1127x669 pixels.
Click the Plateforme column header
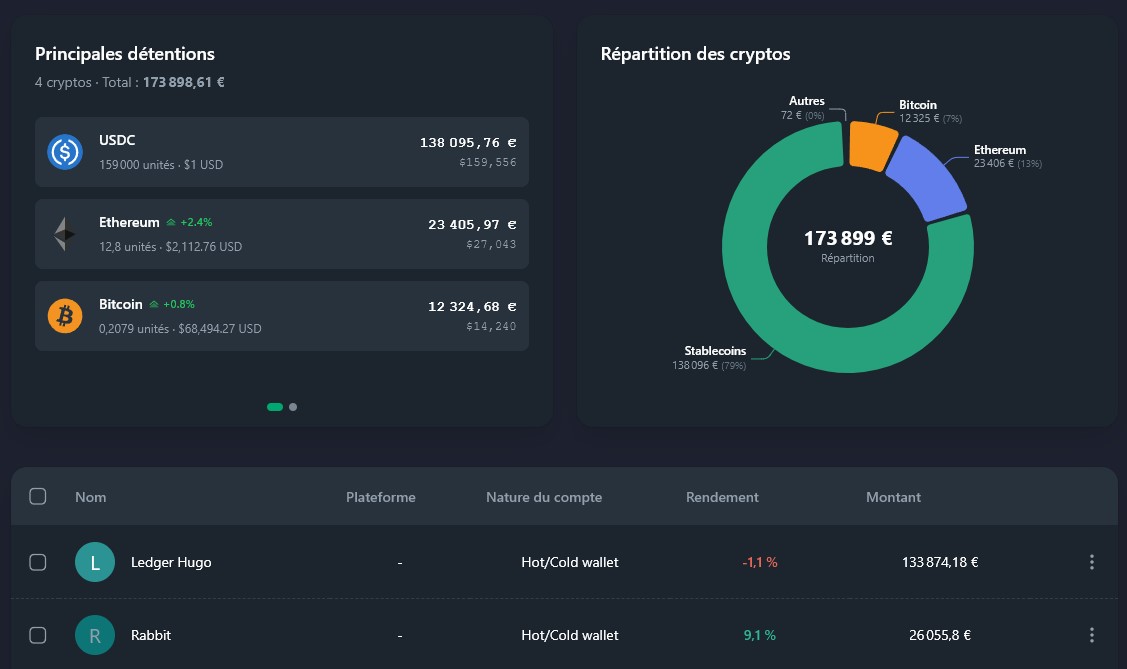[x=381, y=497]
